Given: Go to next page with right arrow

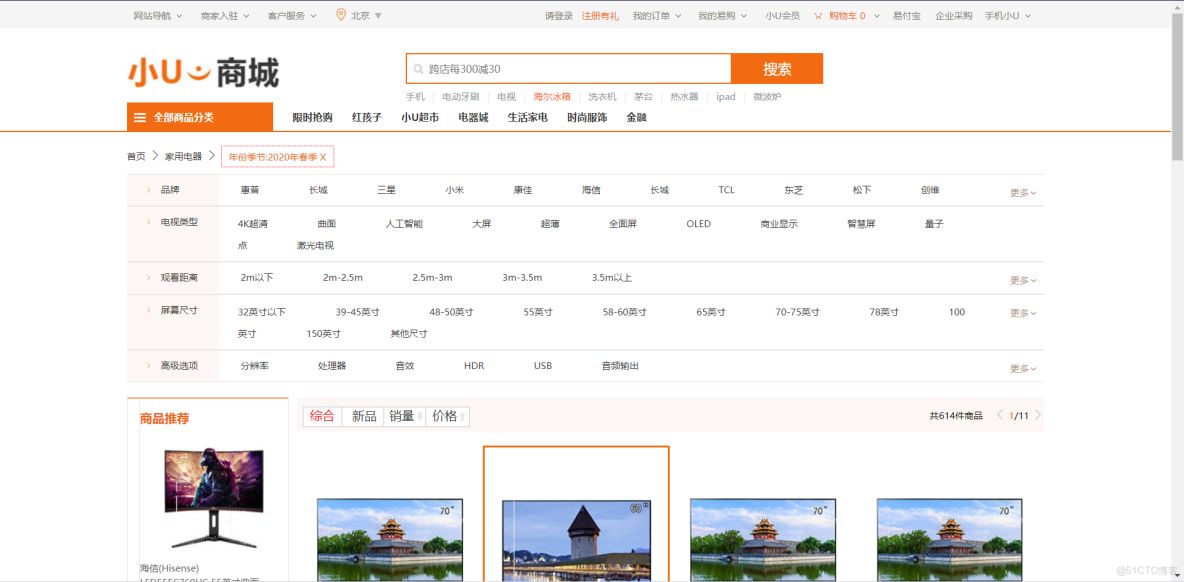Looking at the screenshot, I should pyautogui.click(x=1037, y=413).
